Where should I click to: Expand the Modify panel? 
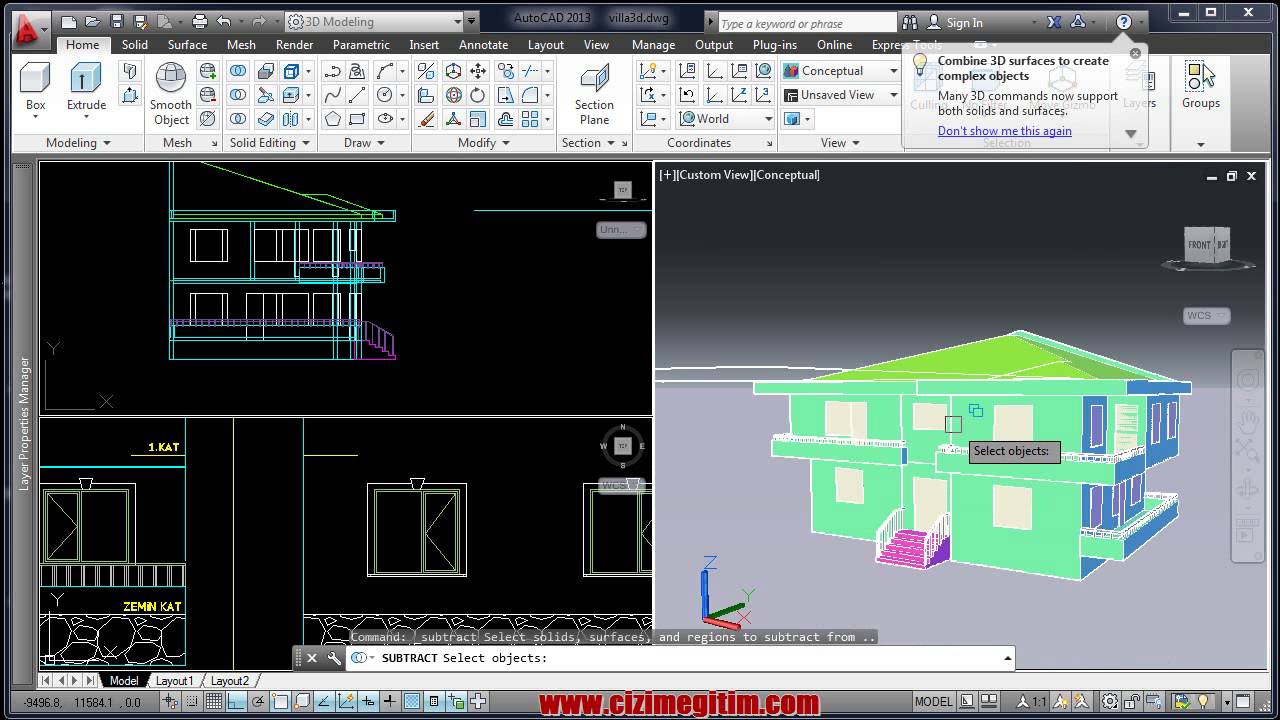[484, 143]
